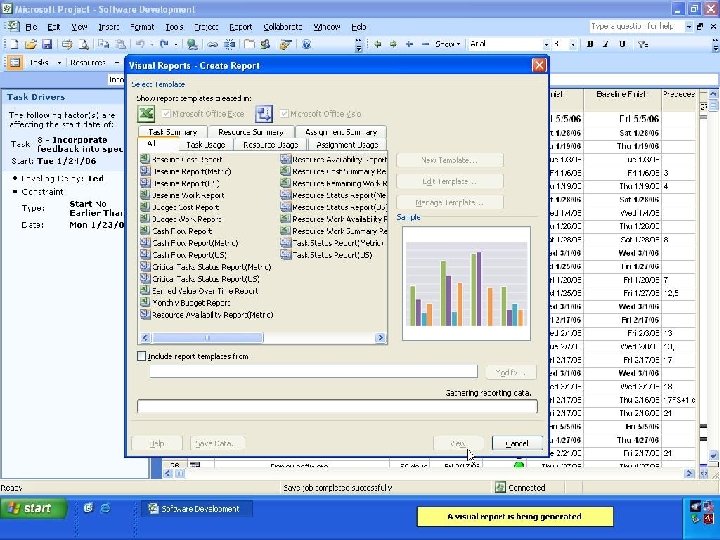Viewport: 720px width, 540px height.
Task: Click the Project Guide toggle icon
Action: tap(14, 62)
